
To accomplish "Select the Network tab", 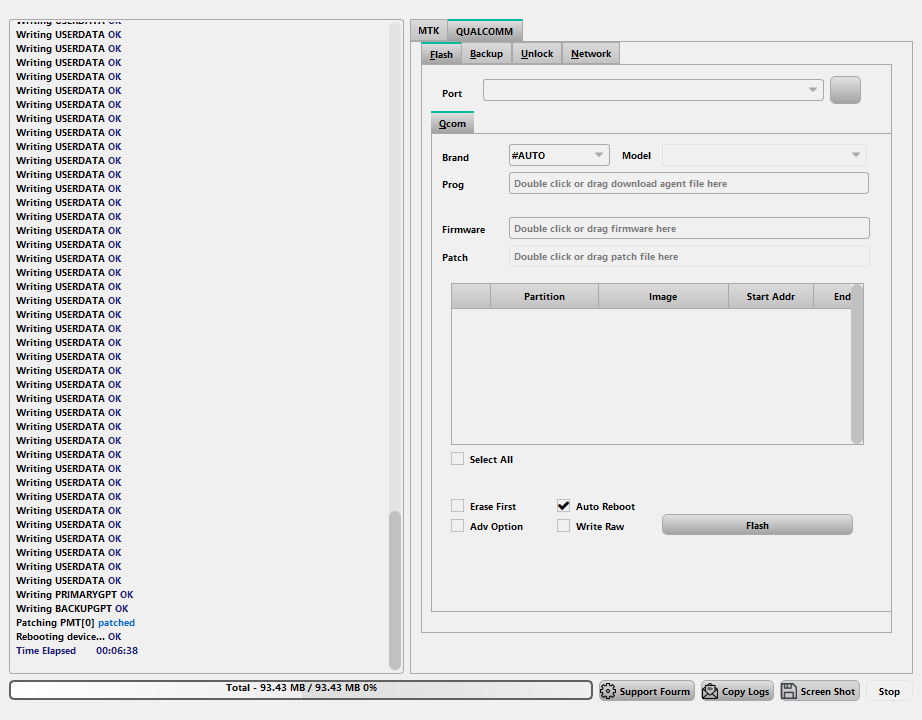I will click(x=591, y=54).
